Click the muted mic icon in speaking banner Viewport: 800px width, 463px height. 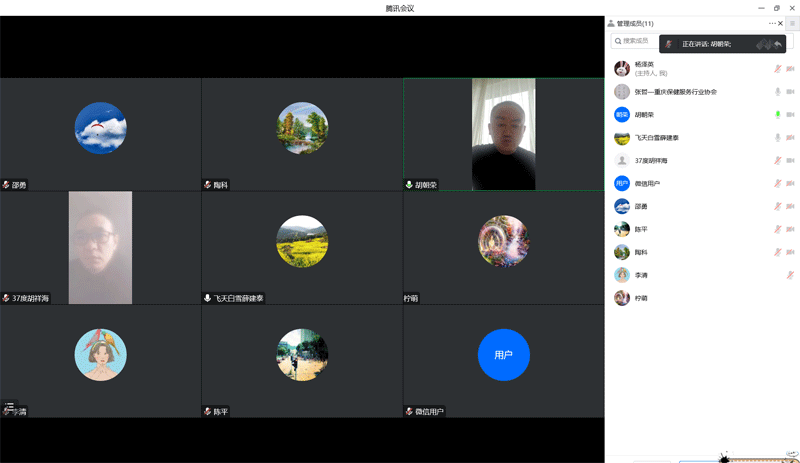[x=668, y=44]
